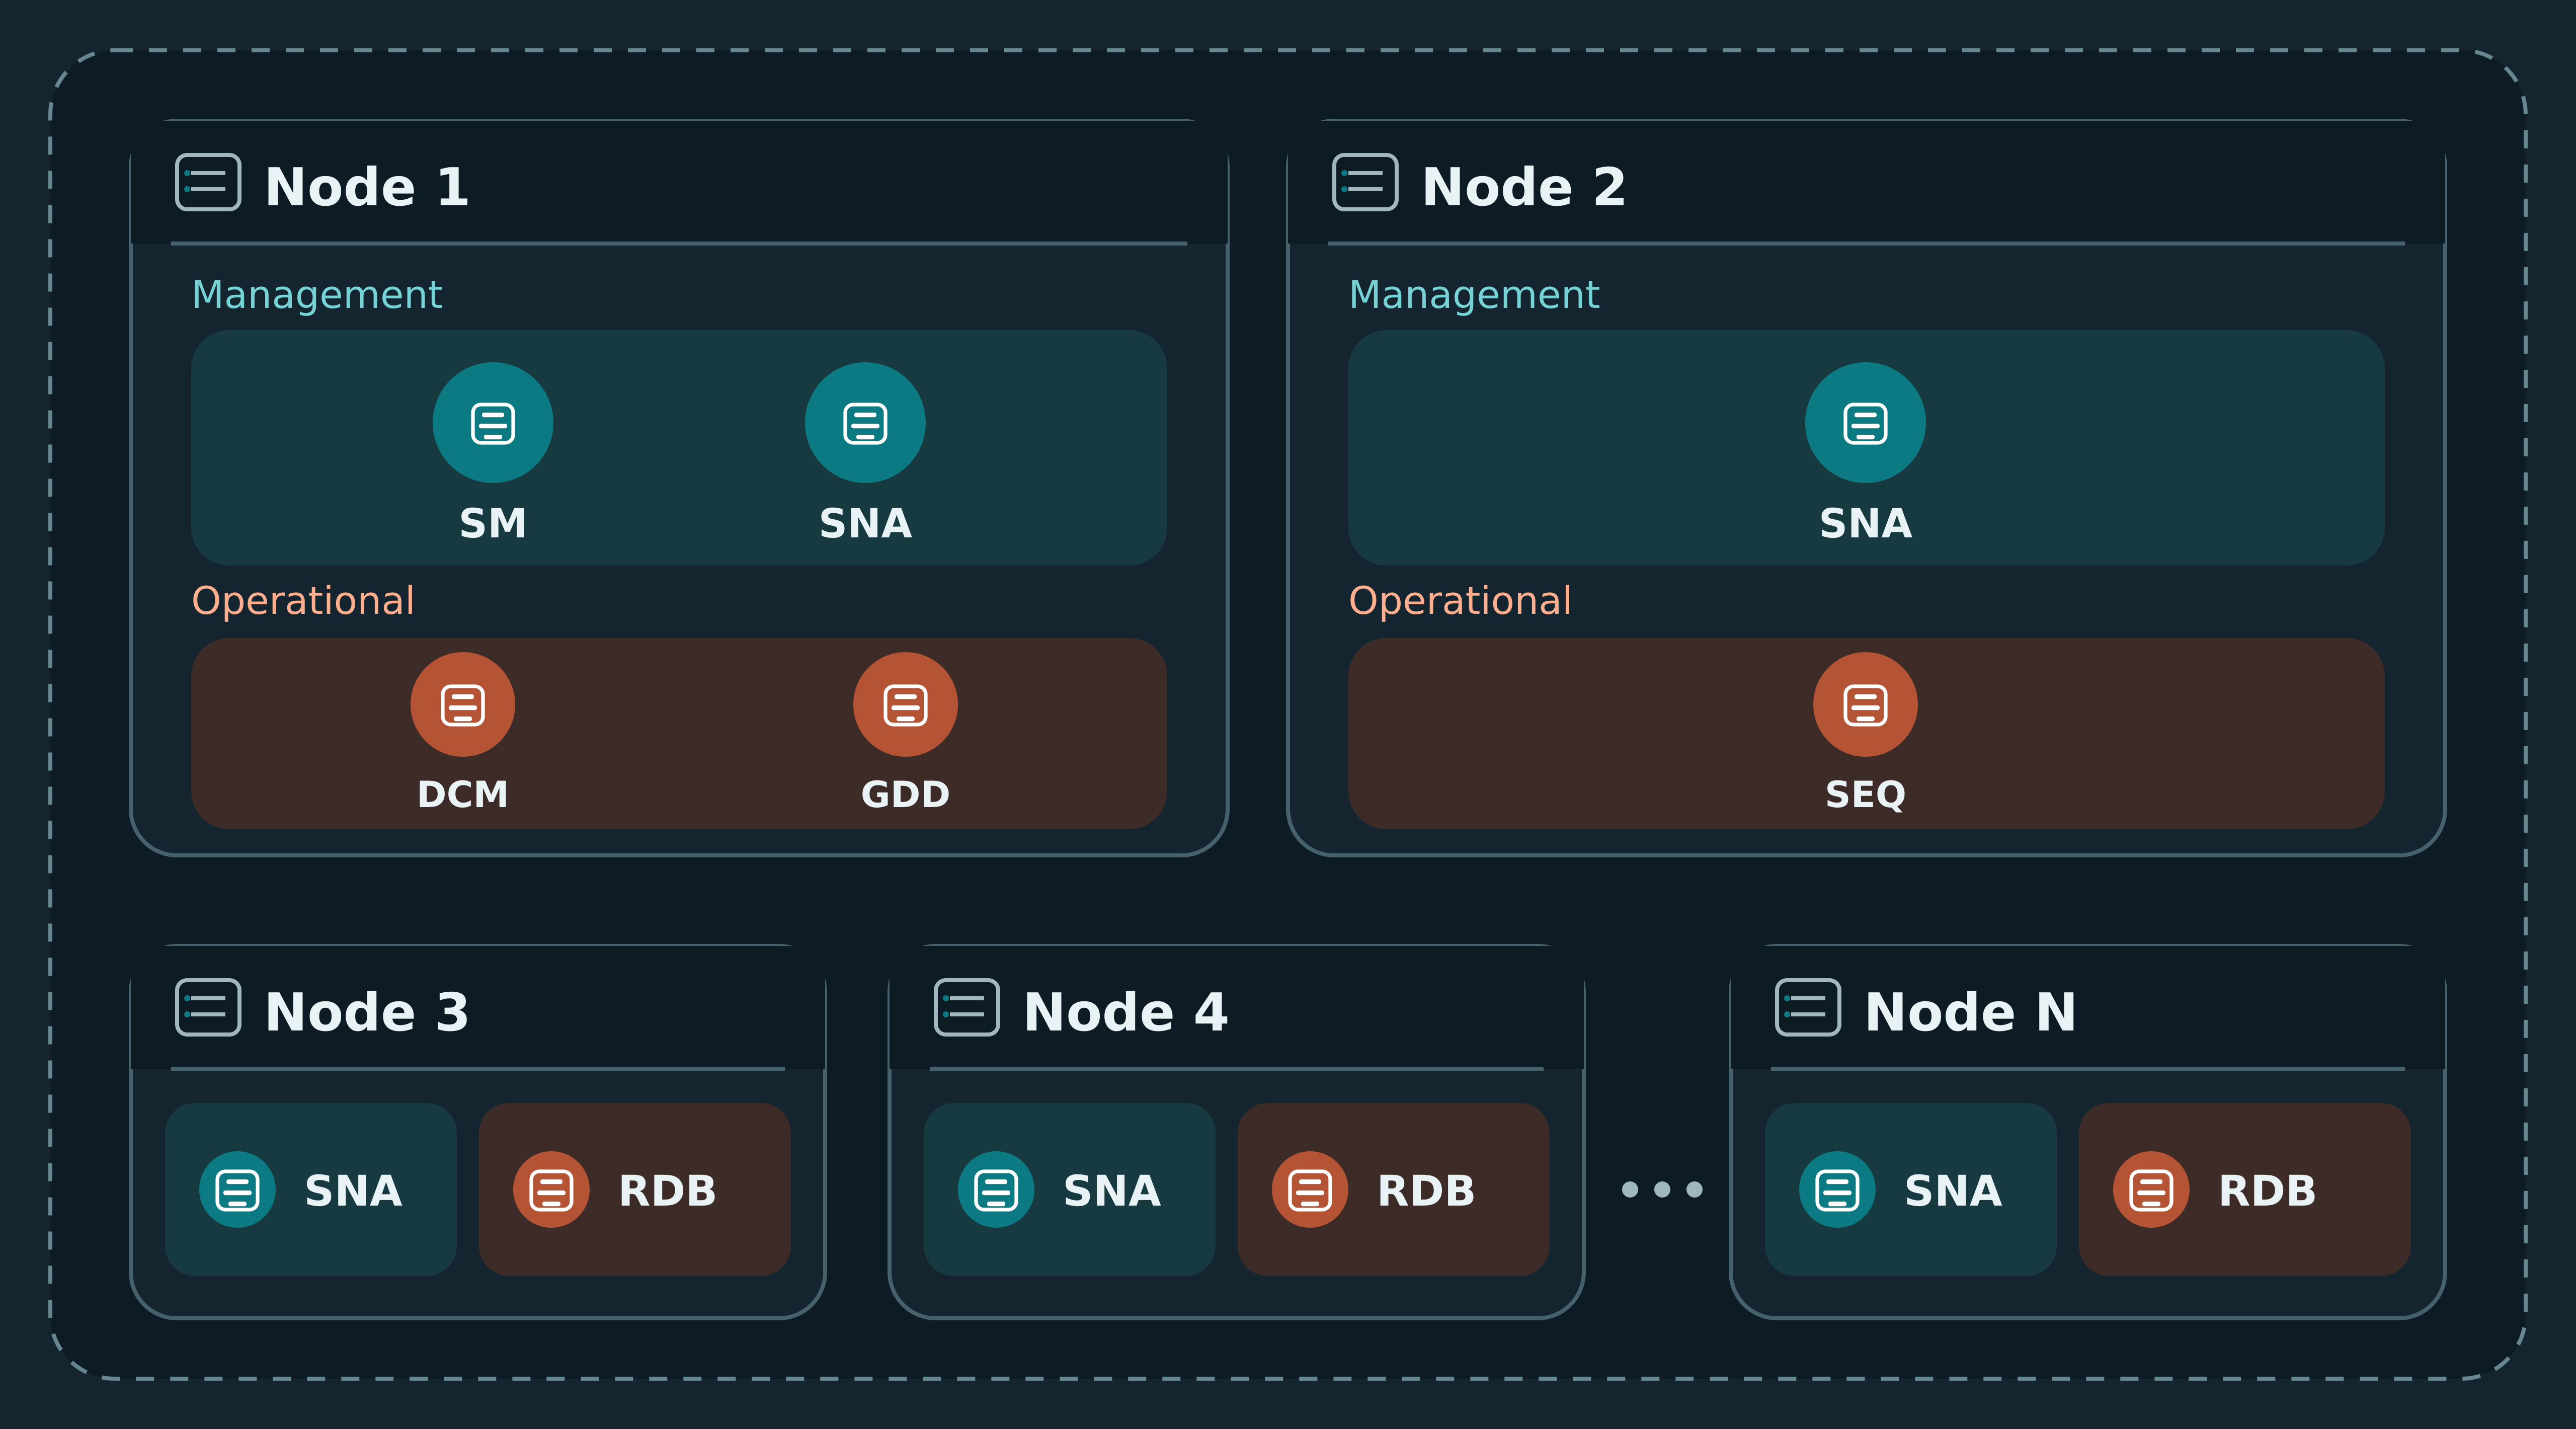Click the SNA label in Node 4
Viewport: 2576px width, 1429px height.
(x=1112, y=1191)
